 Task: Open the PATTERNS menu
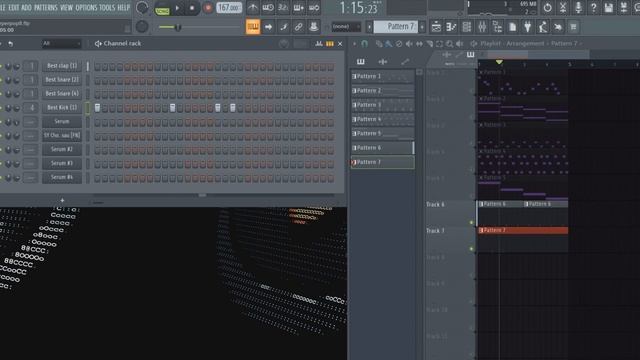click(46, 7)
